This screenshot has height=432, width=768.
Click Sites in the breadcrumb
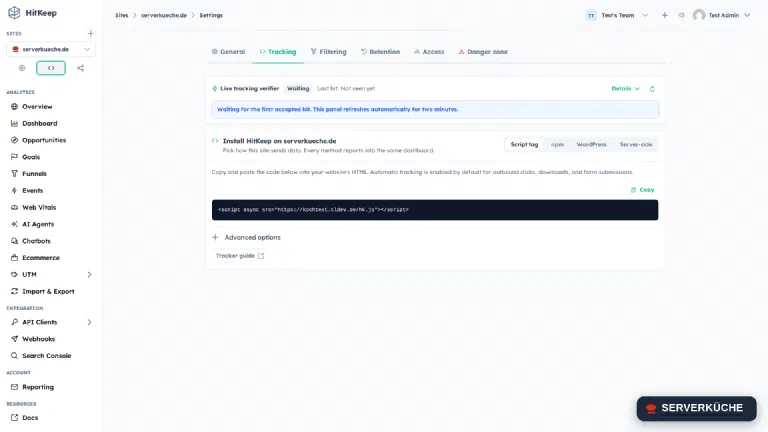121,15
